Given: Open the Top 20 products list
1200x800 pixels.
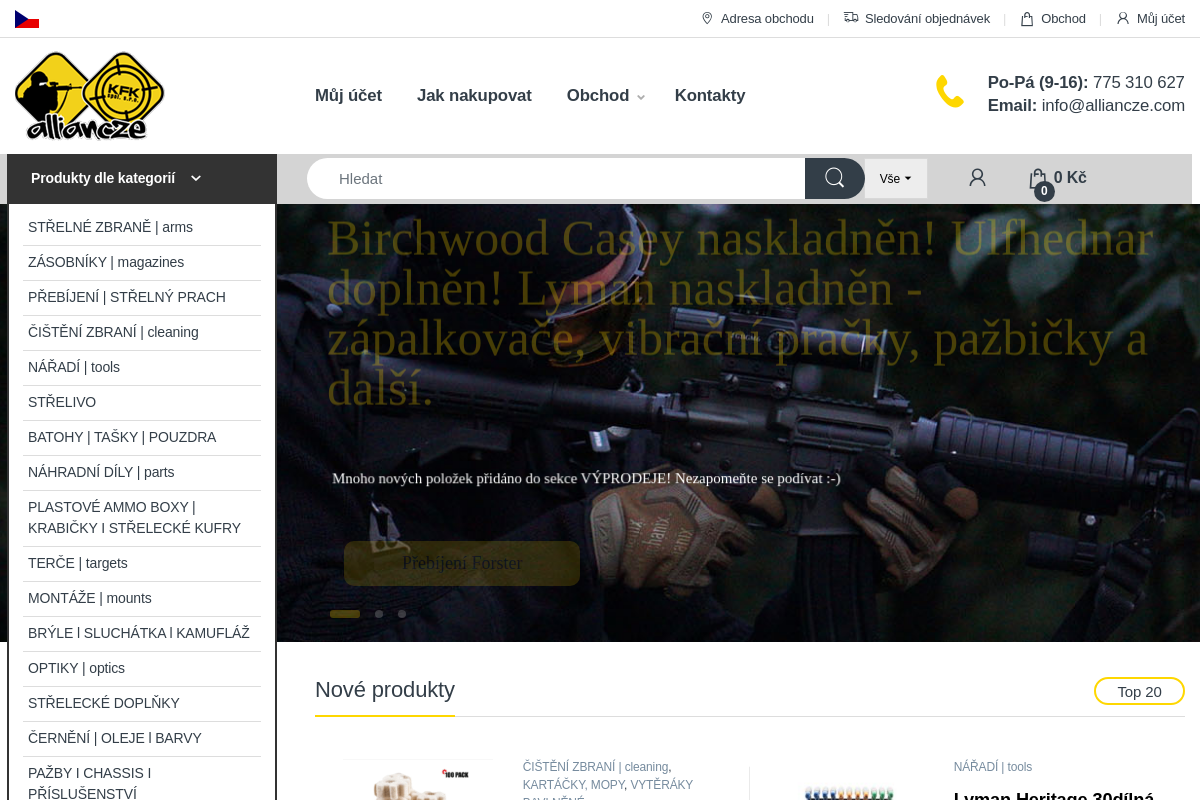Looking at the screenshot, I should point(1139,690).
